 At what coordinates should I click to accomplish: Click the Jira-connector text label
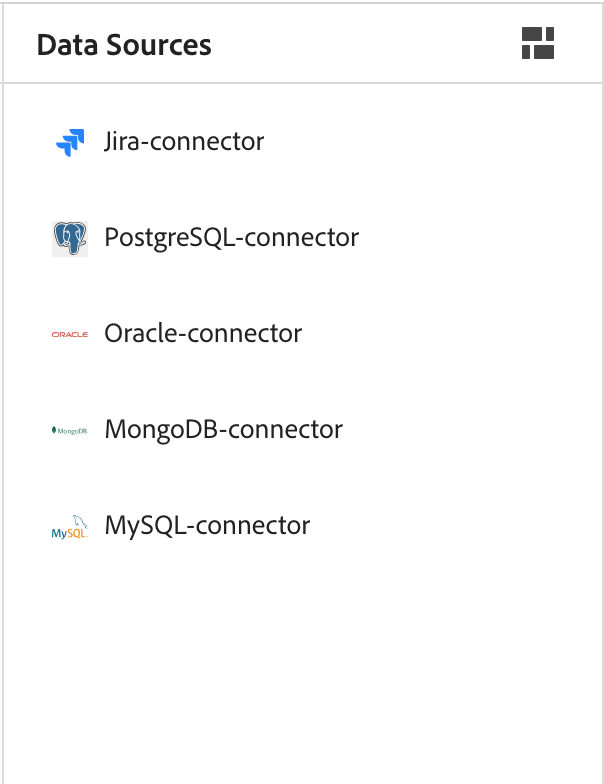pyautogui.click(x=184, y=142)
